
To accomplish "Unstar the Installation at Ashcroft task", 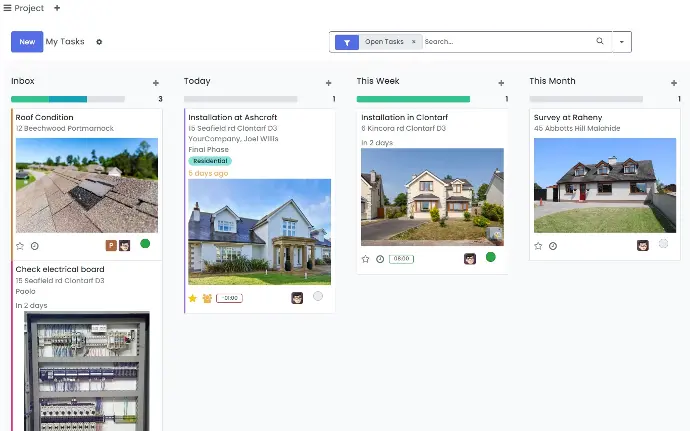I will click(192, 298).
